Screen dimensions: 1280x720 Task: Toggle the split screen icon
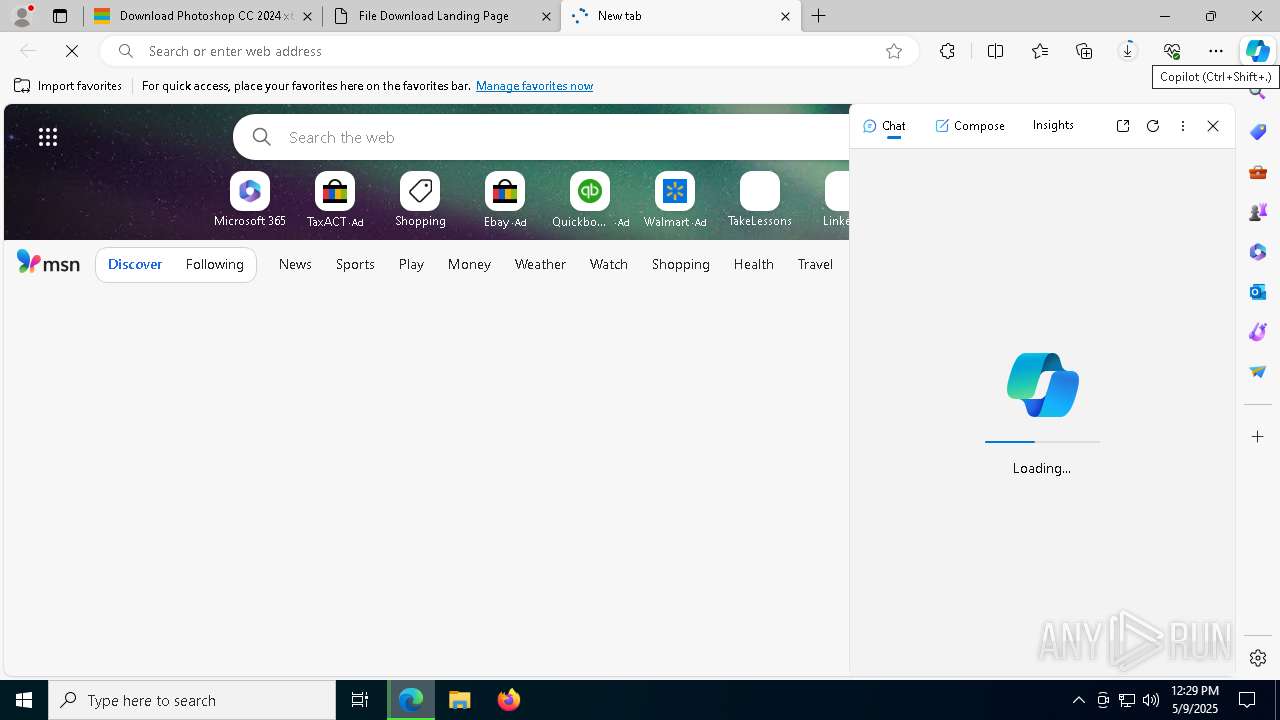(x=995, y=51)
